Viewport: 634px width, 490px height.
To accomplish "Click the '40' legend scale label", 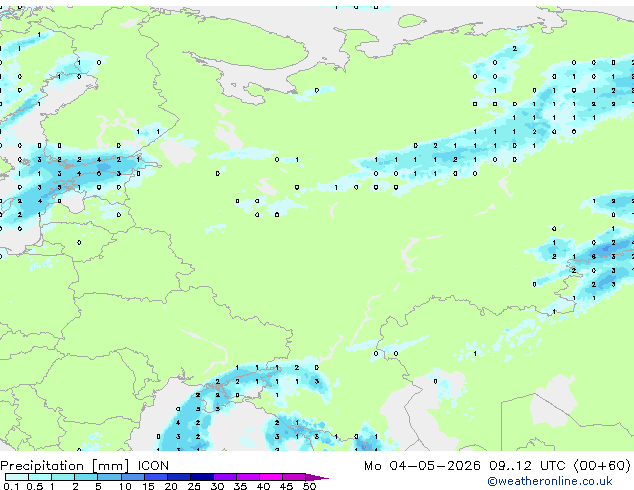I will pyautogui.click(x=263, y=486).
